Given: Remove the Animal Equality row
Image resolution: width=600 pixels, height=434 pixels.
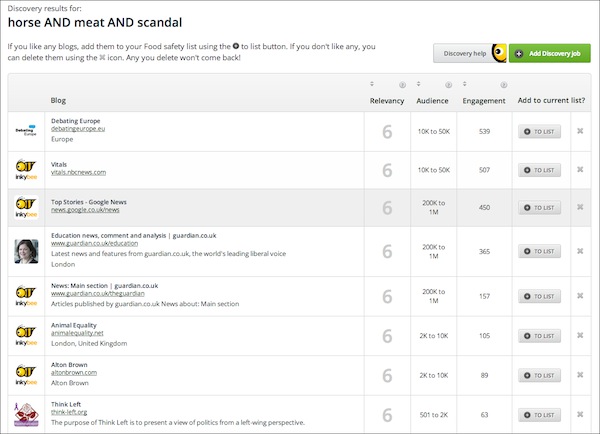Looking at the screenshot, I should (580, 336).
